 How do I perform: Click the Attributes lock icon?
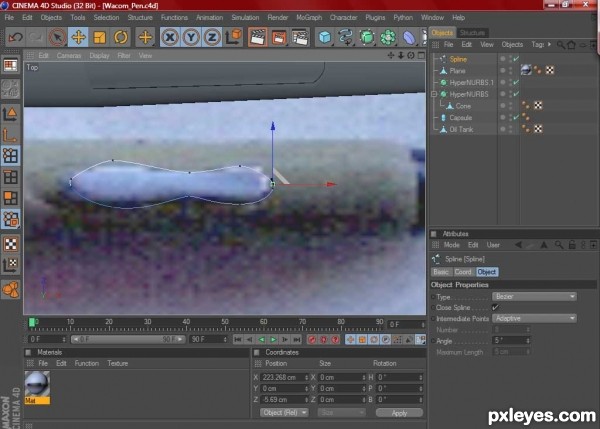click(x=572, y=245)
